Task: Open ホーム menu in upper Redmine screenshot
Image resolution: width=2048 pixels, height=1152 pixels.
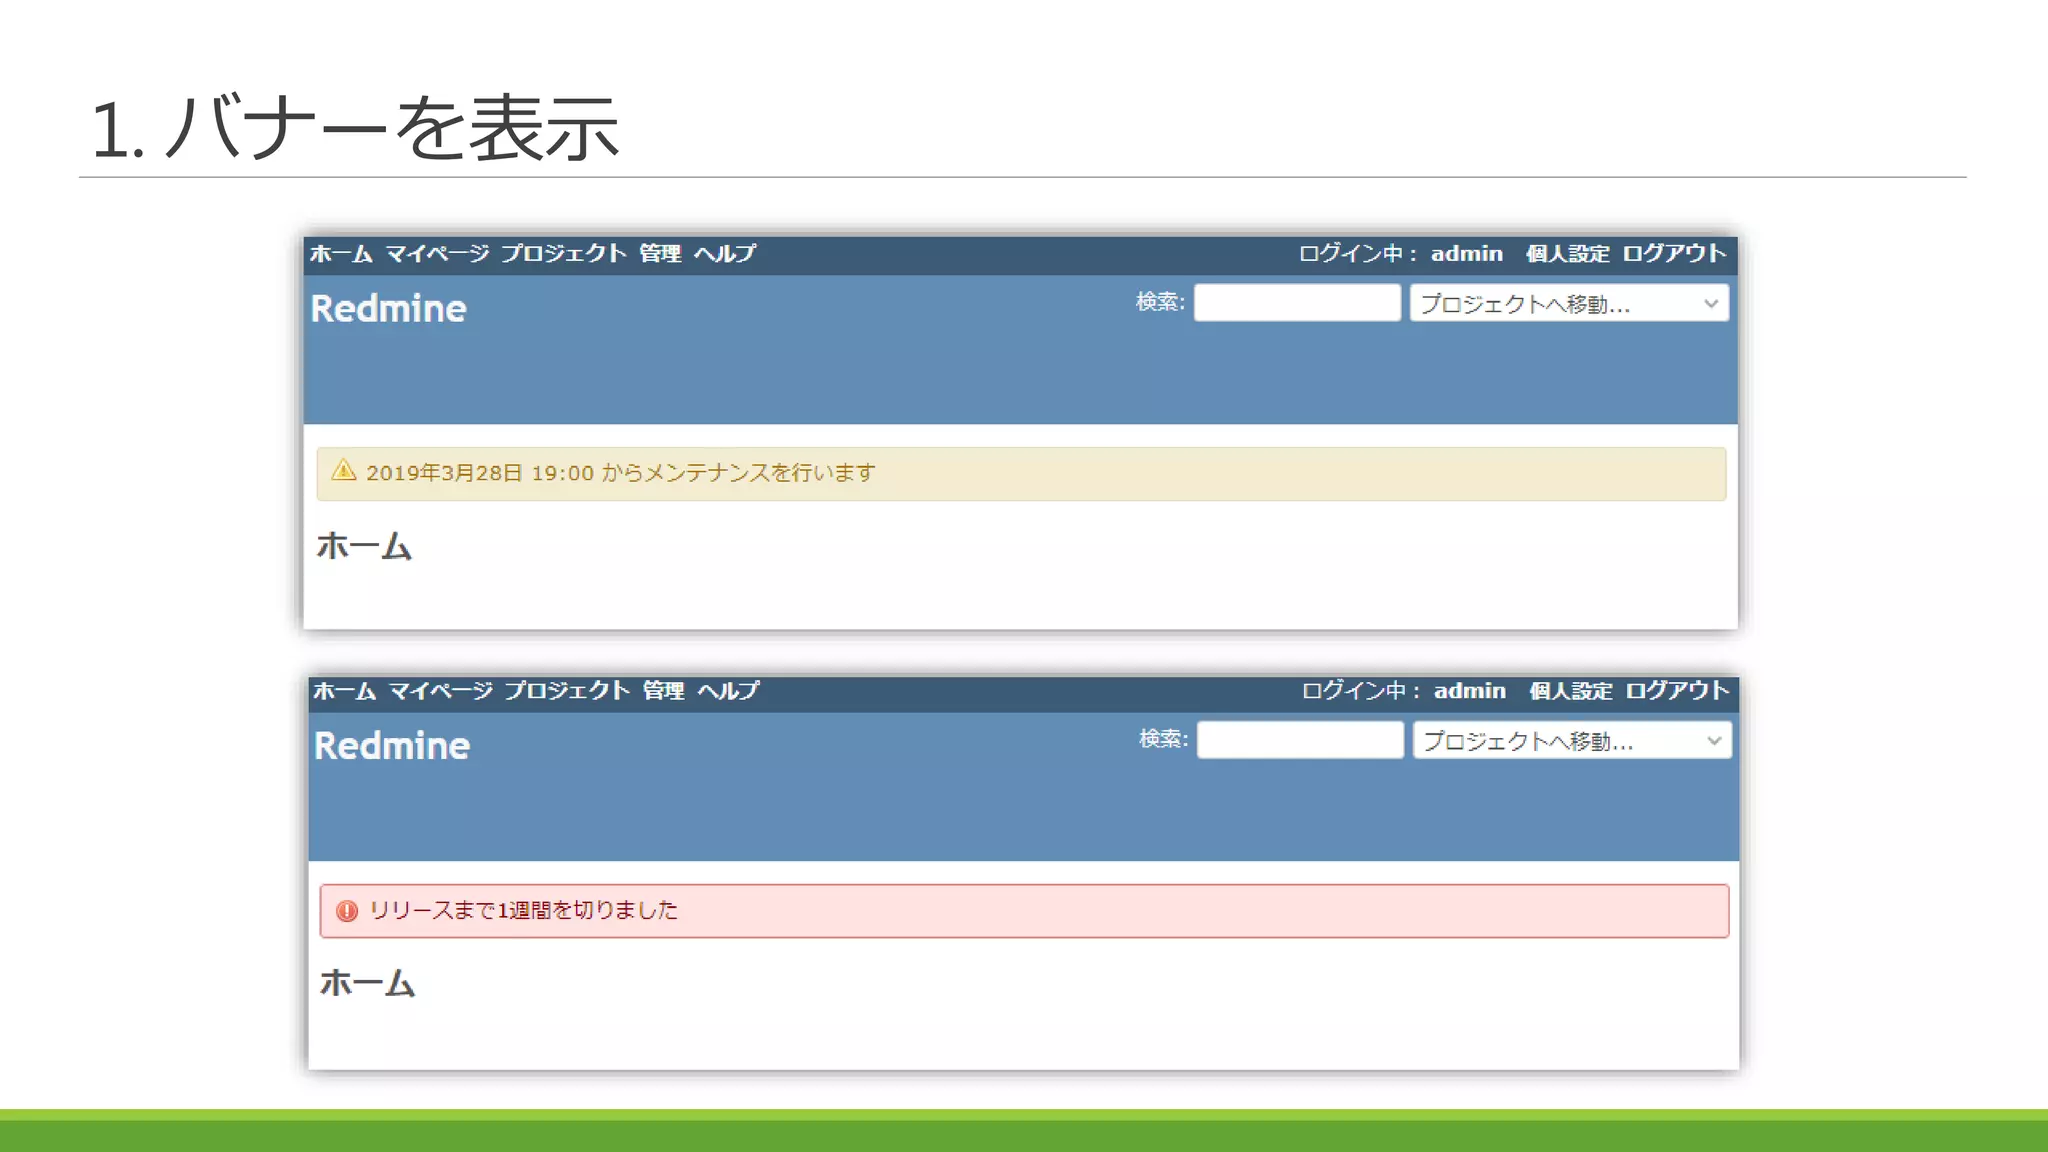Action: coord(341,254)
